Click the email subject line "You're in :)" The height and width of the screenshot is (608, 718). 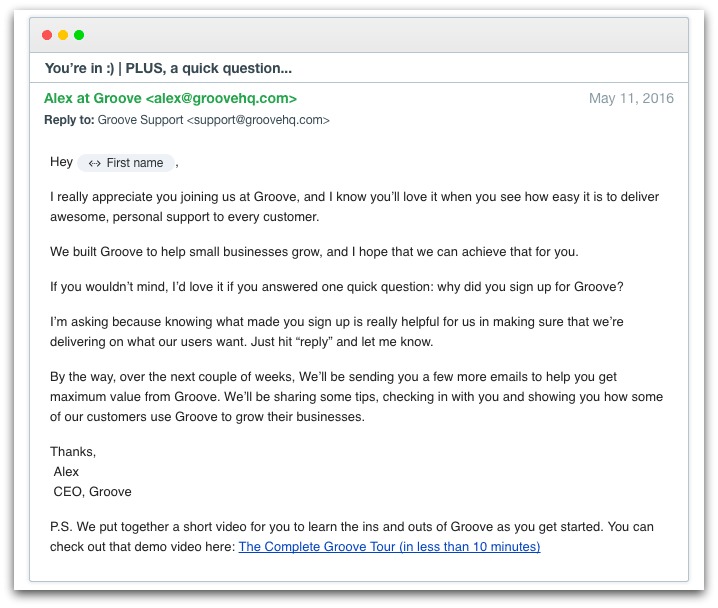tap(168, 68)
